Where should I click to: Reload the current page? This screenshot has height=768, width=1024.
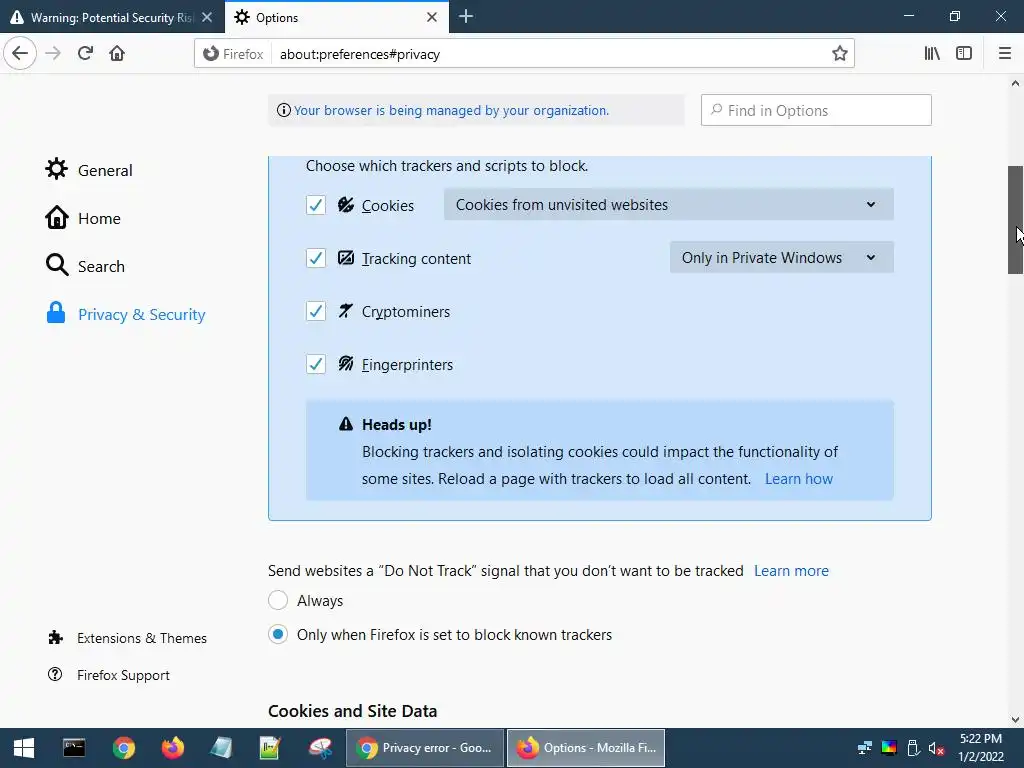point(85,54)
